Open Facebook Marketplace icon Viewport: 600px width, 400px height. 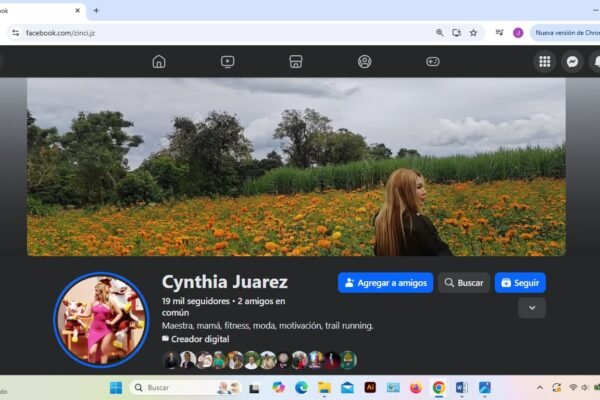point(296,62)
